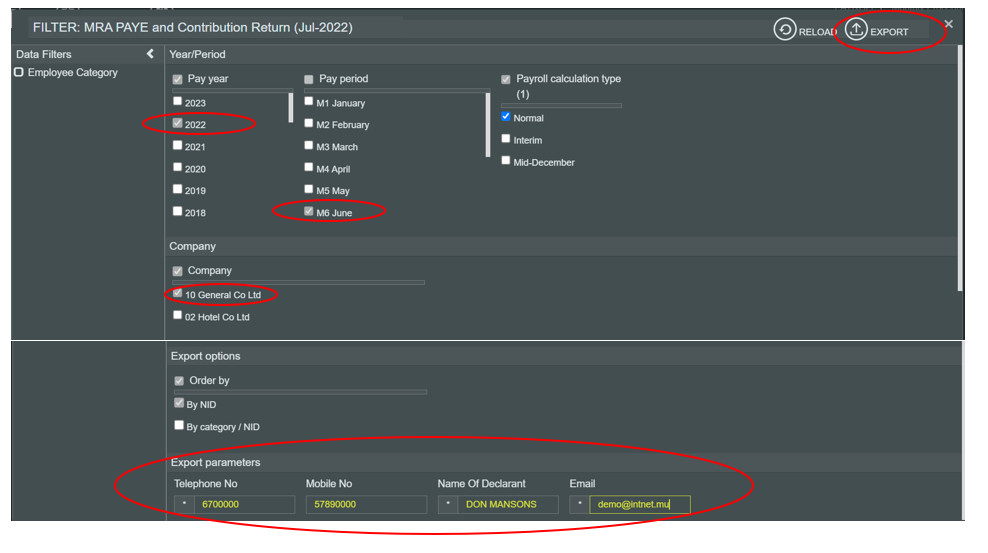Screen dimensions: 988x553
Task: Tick the M1 January pay period
Action: (x=310, y=102)
